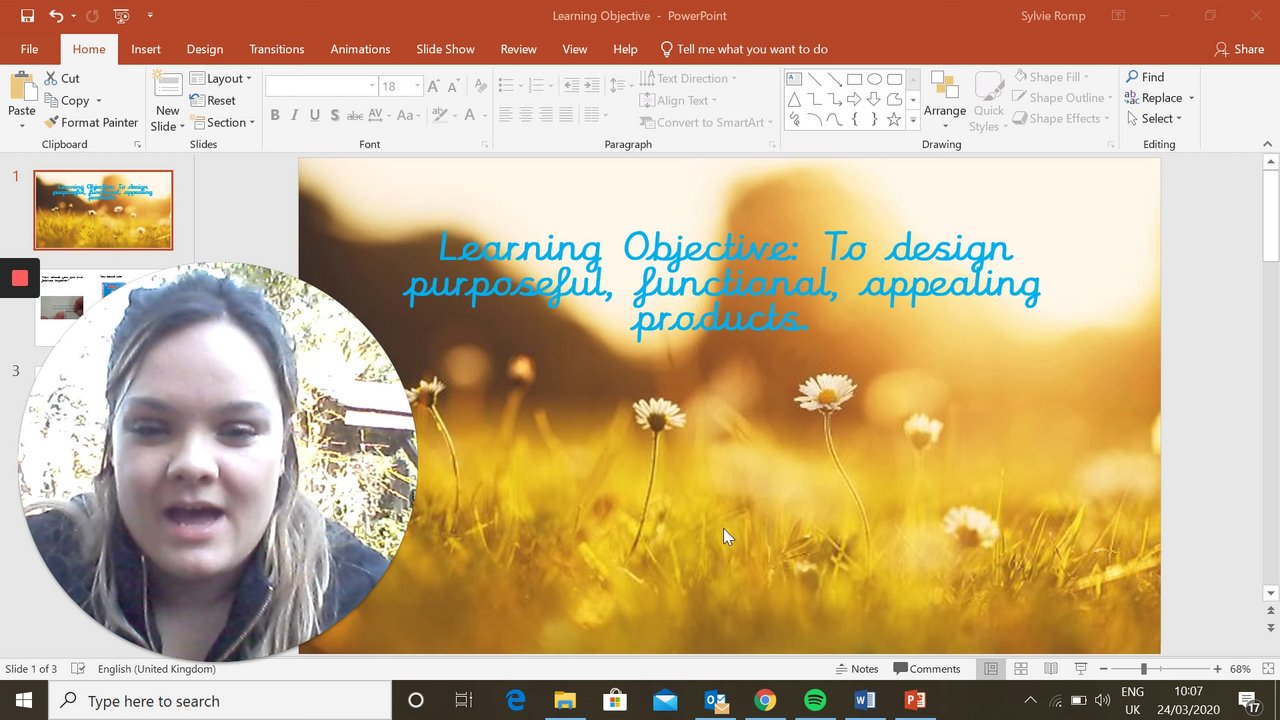The image size is (1280, 720).
Task: Switch to the Insert tab
Action: [146, 49]
